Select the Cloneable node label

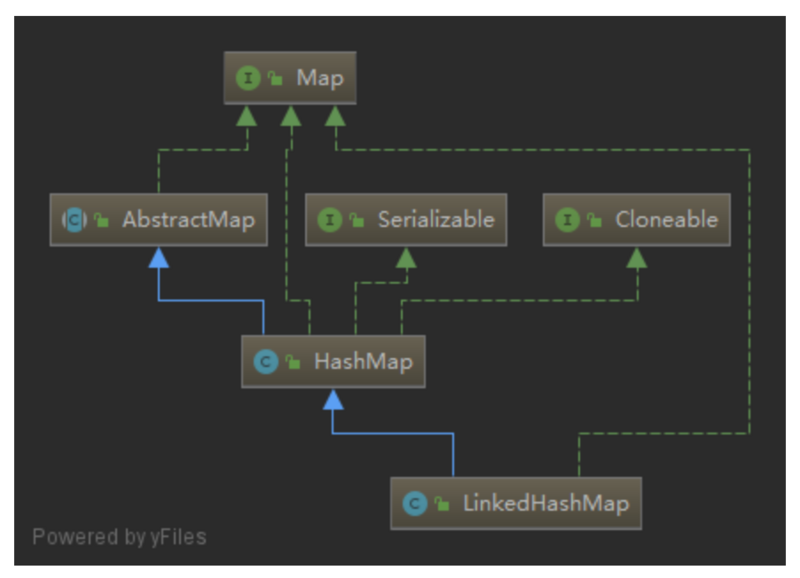pyautogui.click(x=666, y=220)
